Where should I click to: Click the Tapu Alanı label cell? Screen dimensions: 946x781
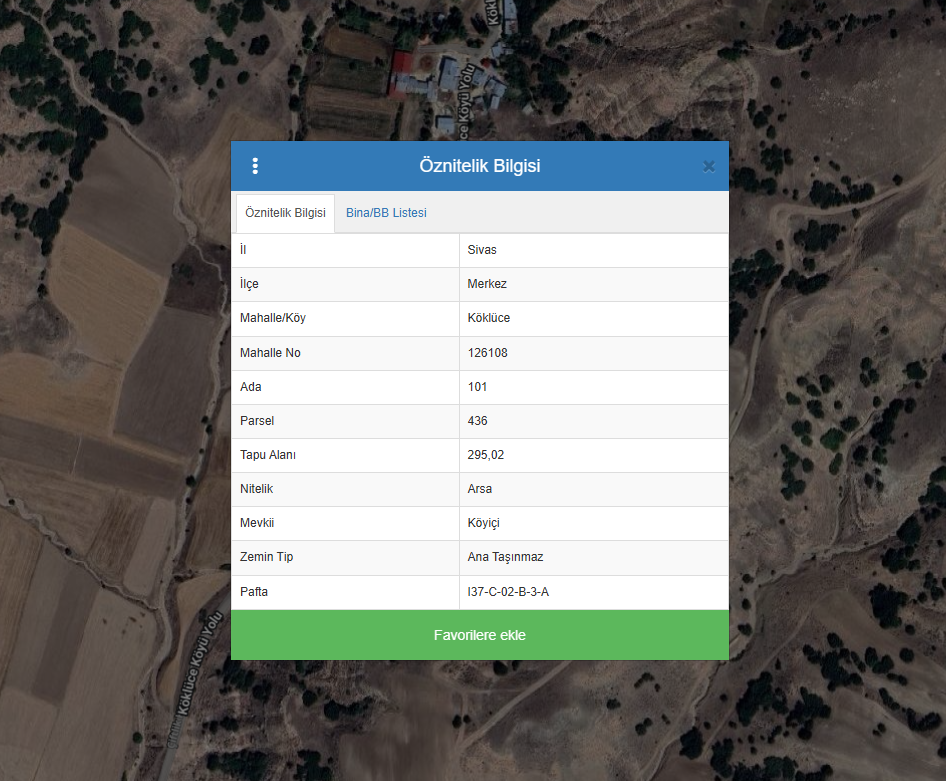[x=268, y=455]
